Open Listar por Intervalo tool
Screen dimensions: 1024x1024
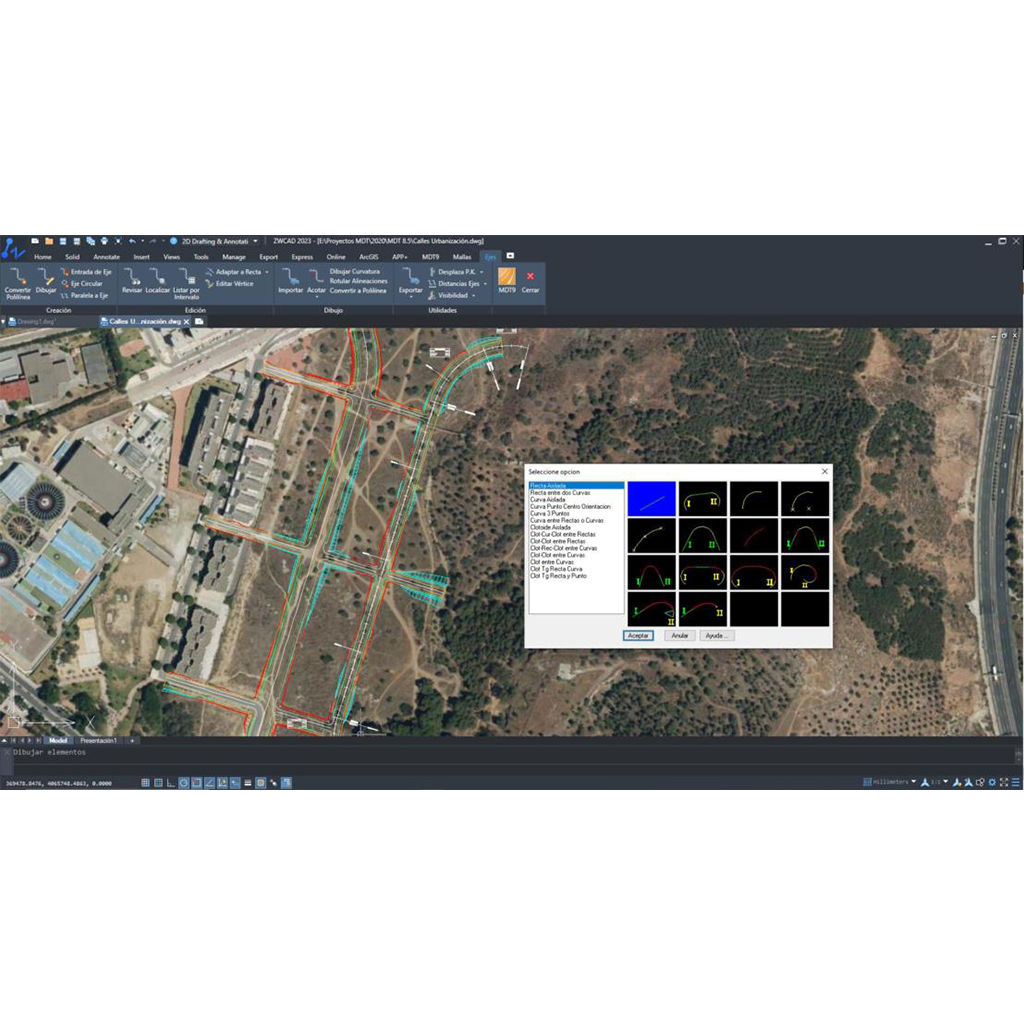pos(186,276)
